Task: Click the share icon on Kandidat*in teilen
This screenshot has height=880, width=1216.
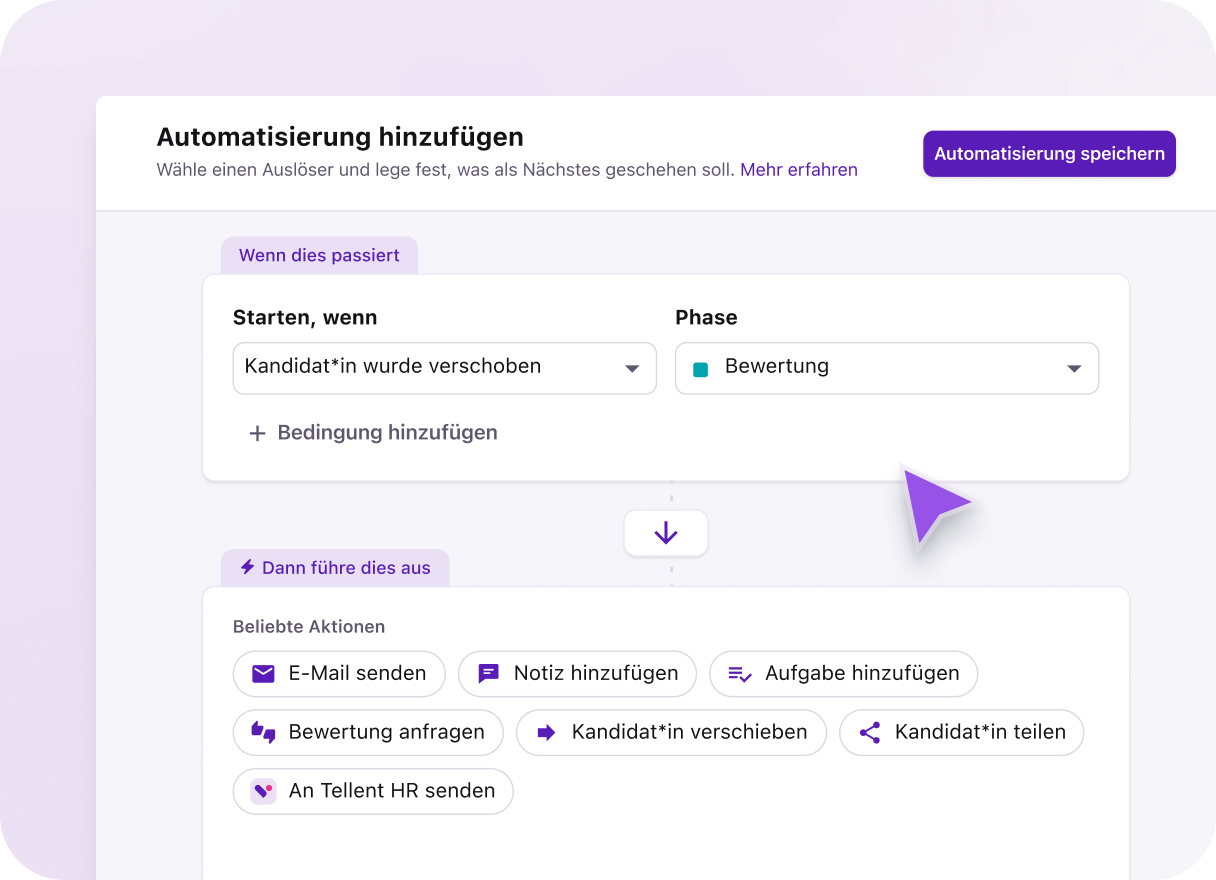Action: (870, 732)
